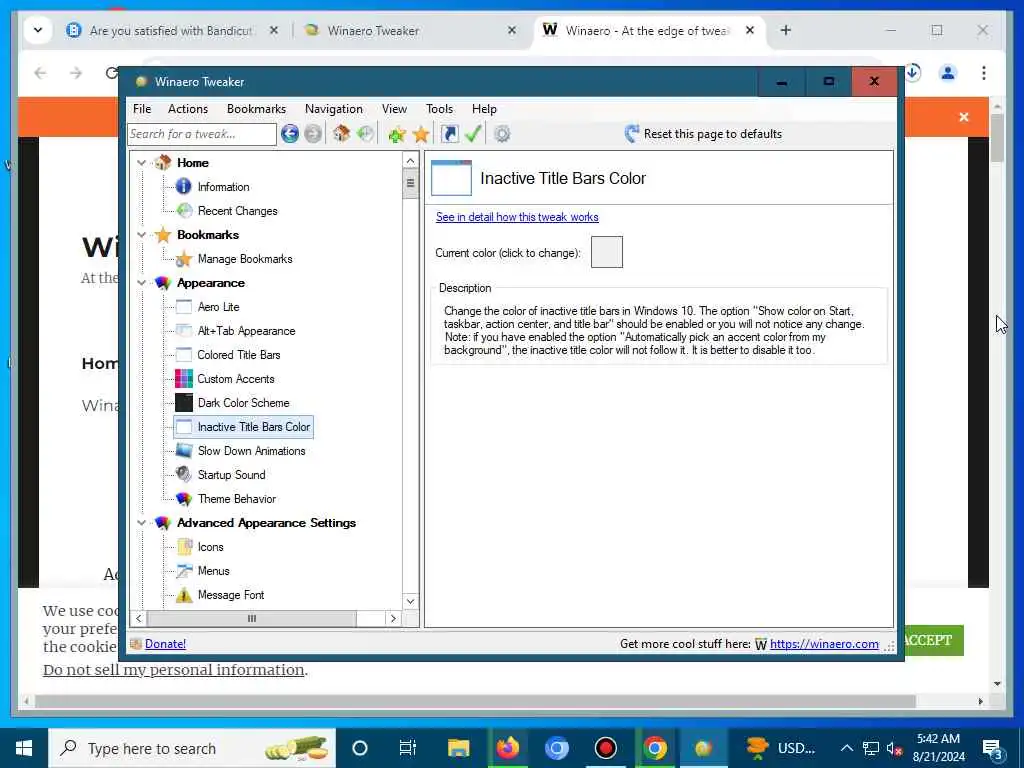Click the tree panel horizontal scrollbar thumb

point(251,618)
